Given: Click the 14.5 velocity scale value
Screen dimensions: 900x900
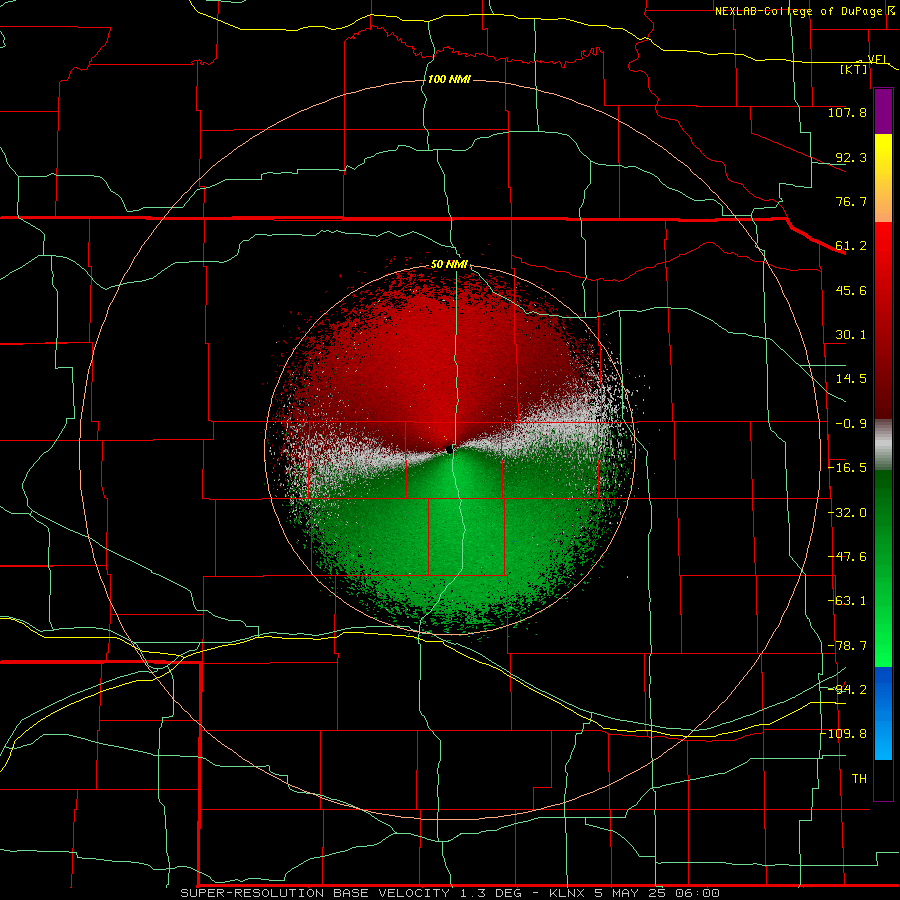Looking at the screenshot, I should tap(851, 379).
